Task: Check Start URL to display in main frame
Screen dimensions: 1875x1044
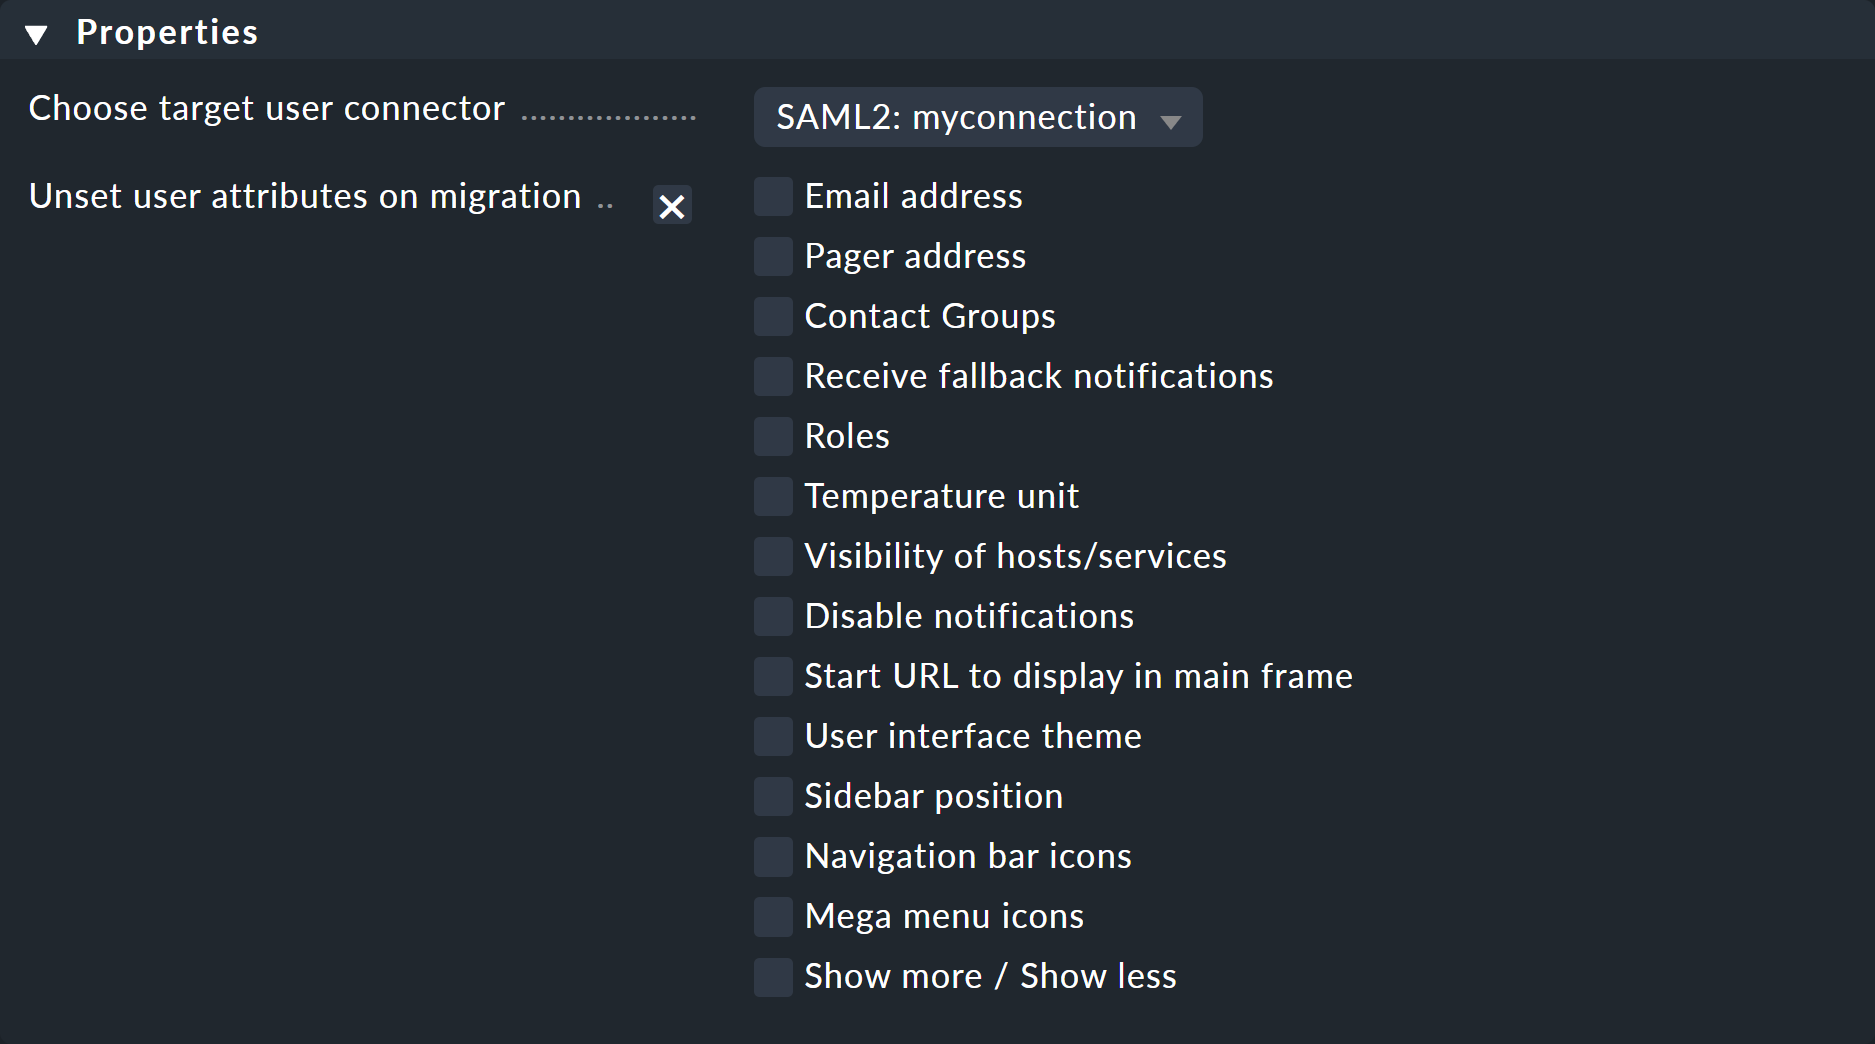Action: (x=772, y=676)
